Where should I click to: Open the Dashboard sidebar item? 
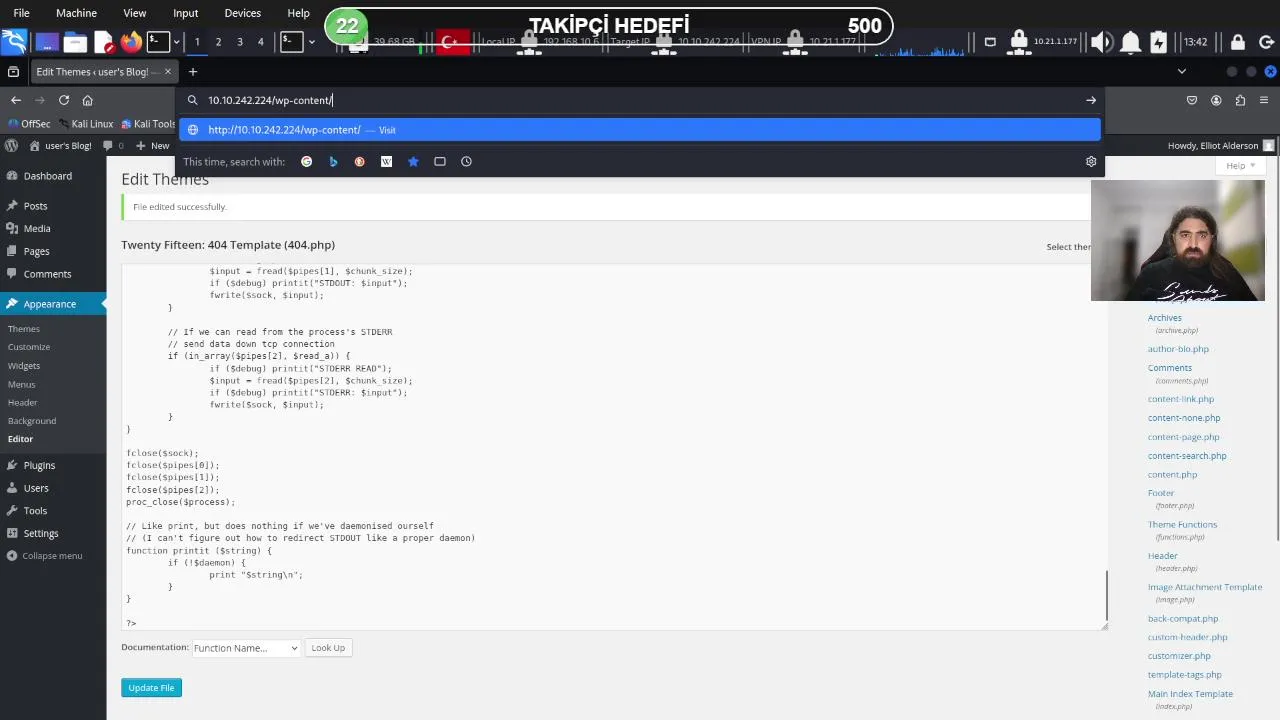click(53, 176)
